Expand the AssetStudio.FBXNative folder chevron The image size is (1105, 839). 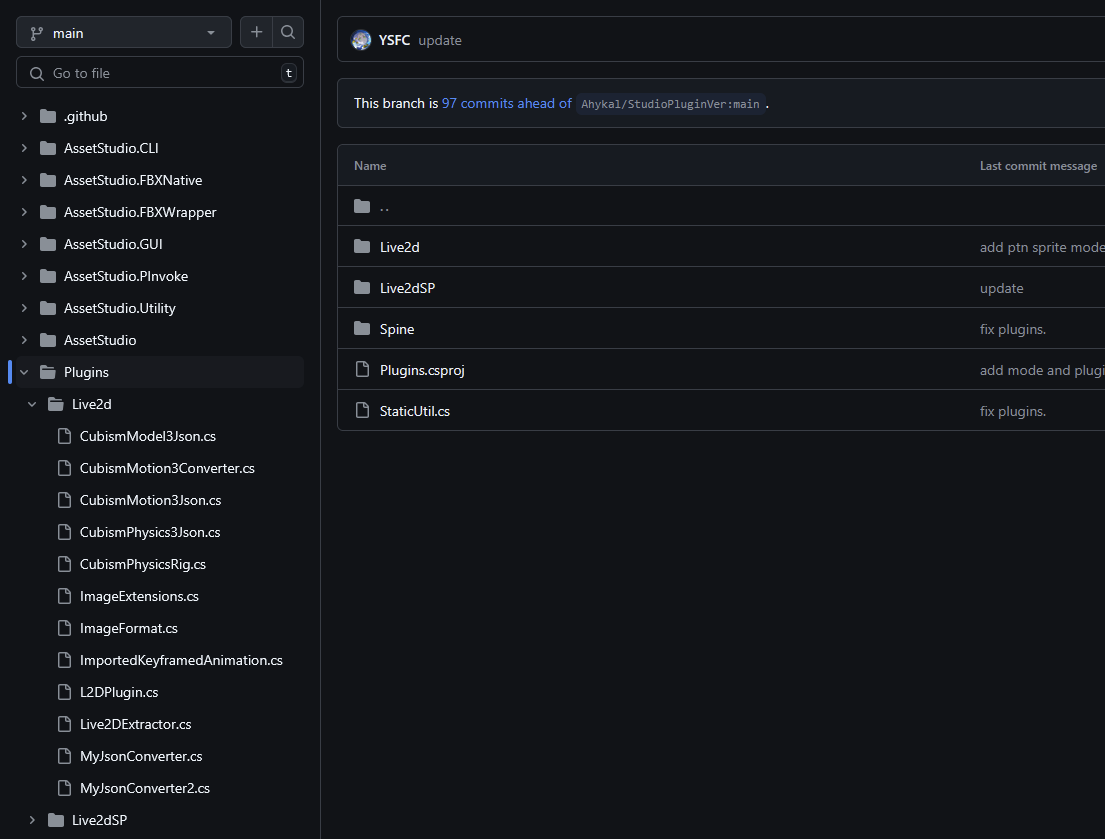[25, 180]
